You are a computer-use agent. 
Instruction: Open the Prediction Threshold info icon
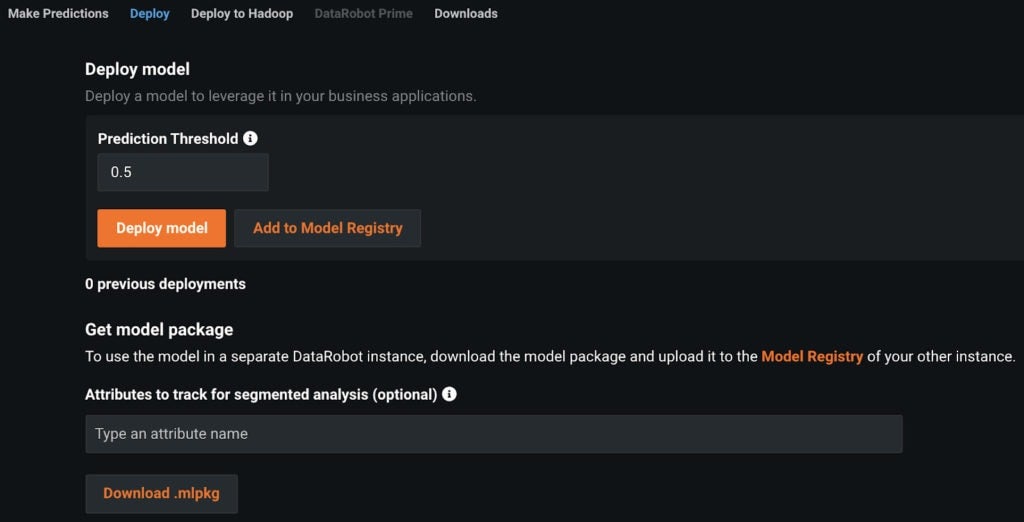click(x=250, y=139)
